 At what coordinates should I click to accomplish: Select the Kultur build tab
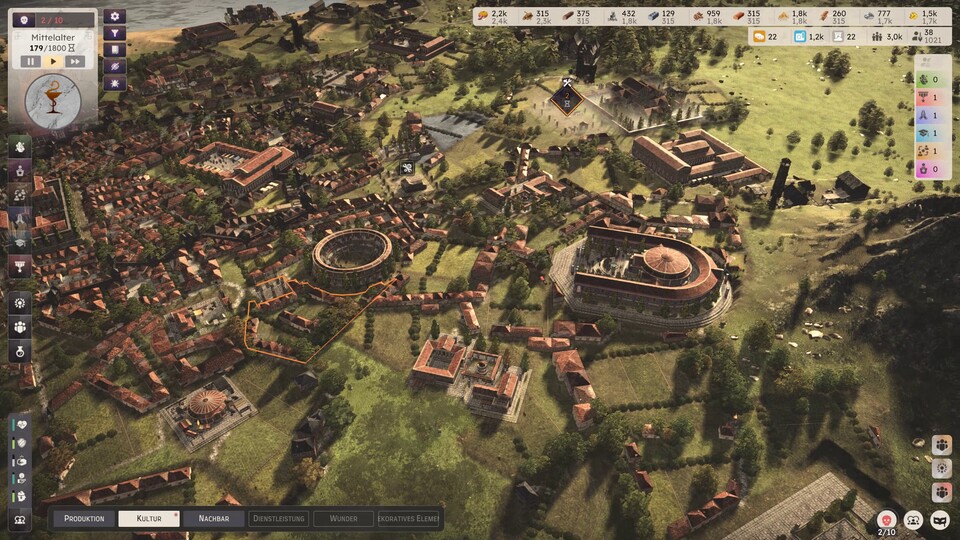point(149,518)
